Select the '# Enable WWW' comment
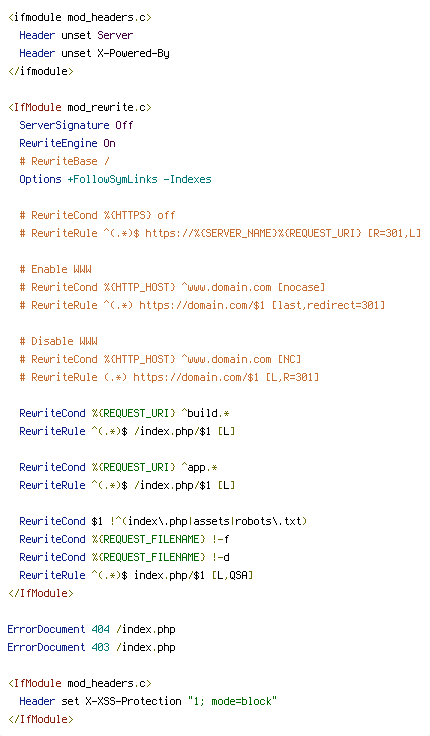Viewport: 430px width, 736px height. pyautogui.click(x=55, y=269)
